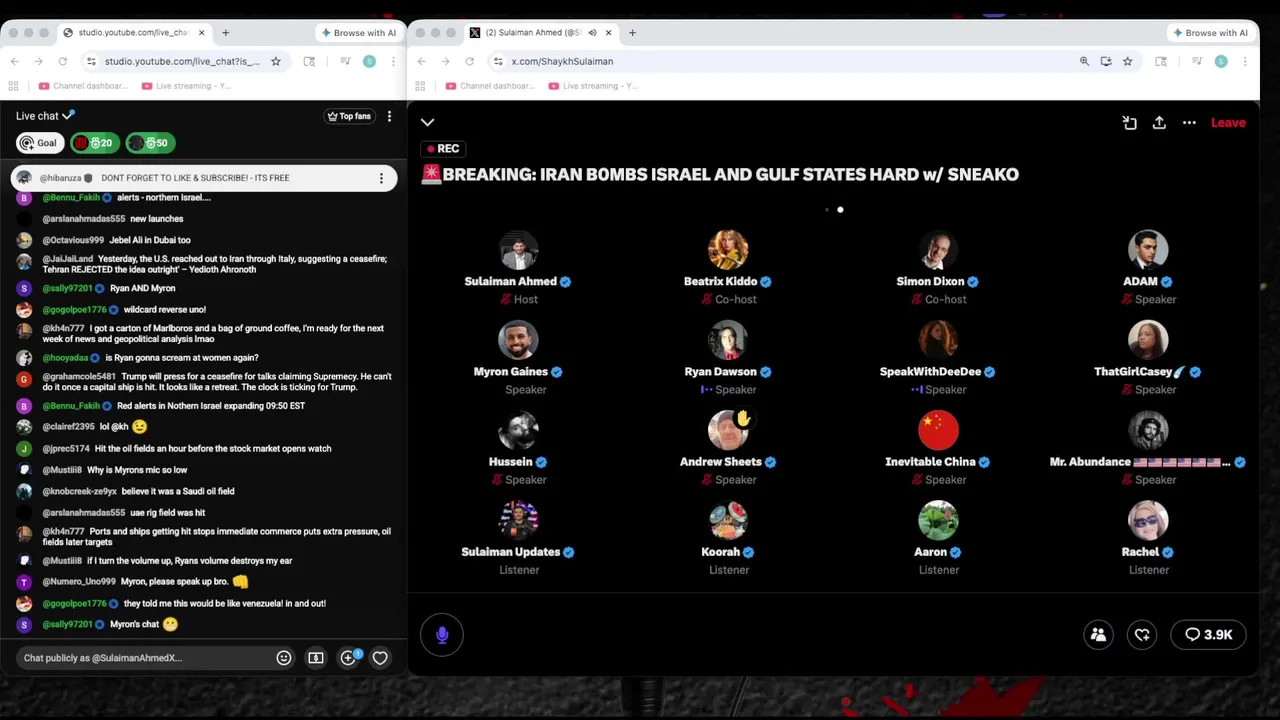
Task: Expand the Live chat view dropdown
Action: coord(45,116)
